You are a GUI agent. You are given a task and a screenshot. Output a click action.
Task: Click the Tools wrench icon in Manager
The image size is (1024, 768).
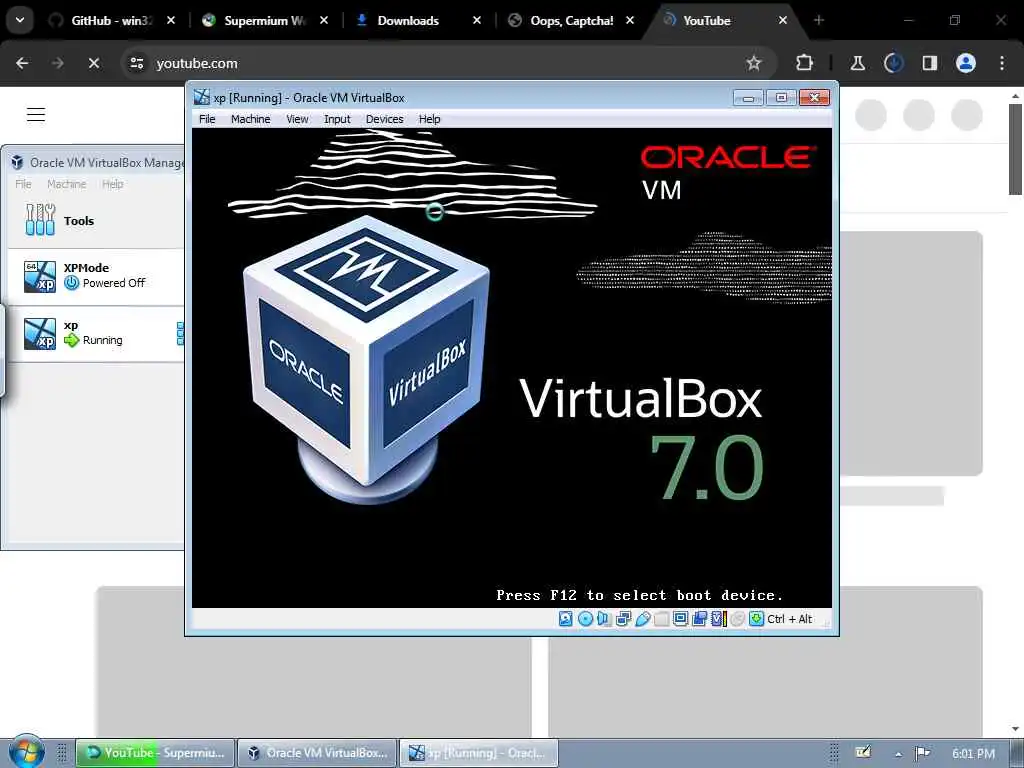coord(40,219)
